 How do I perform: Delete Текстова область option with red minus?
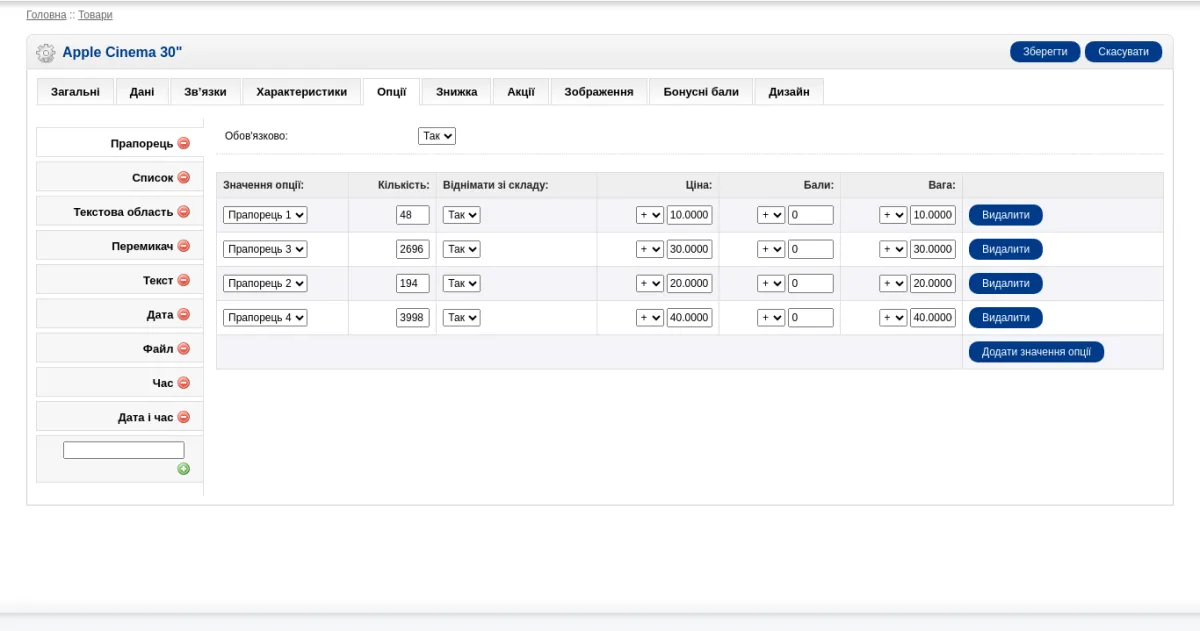point(183,212)
